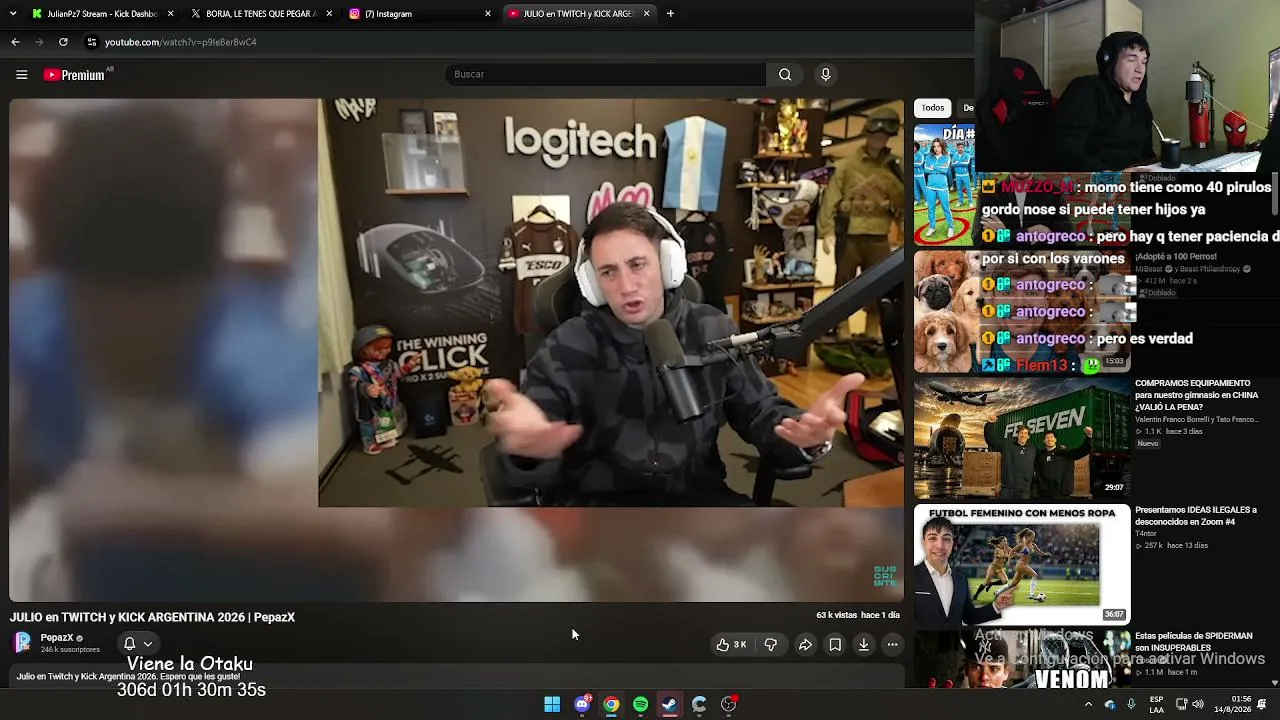
Task: Close the Instagram tab
Action: 488,14
